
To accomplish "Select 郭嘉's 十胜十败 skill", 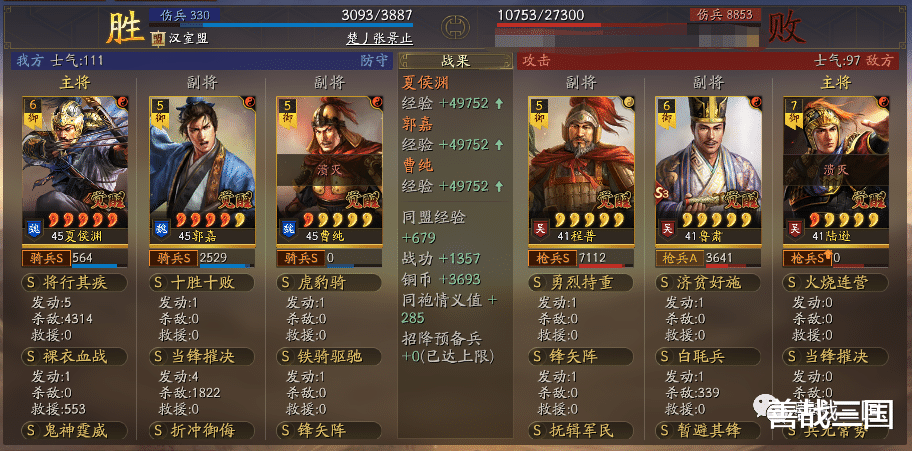I will [202, 283].
